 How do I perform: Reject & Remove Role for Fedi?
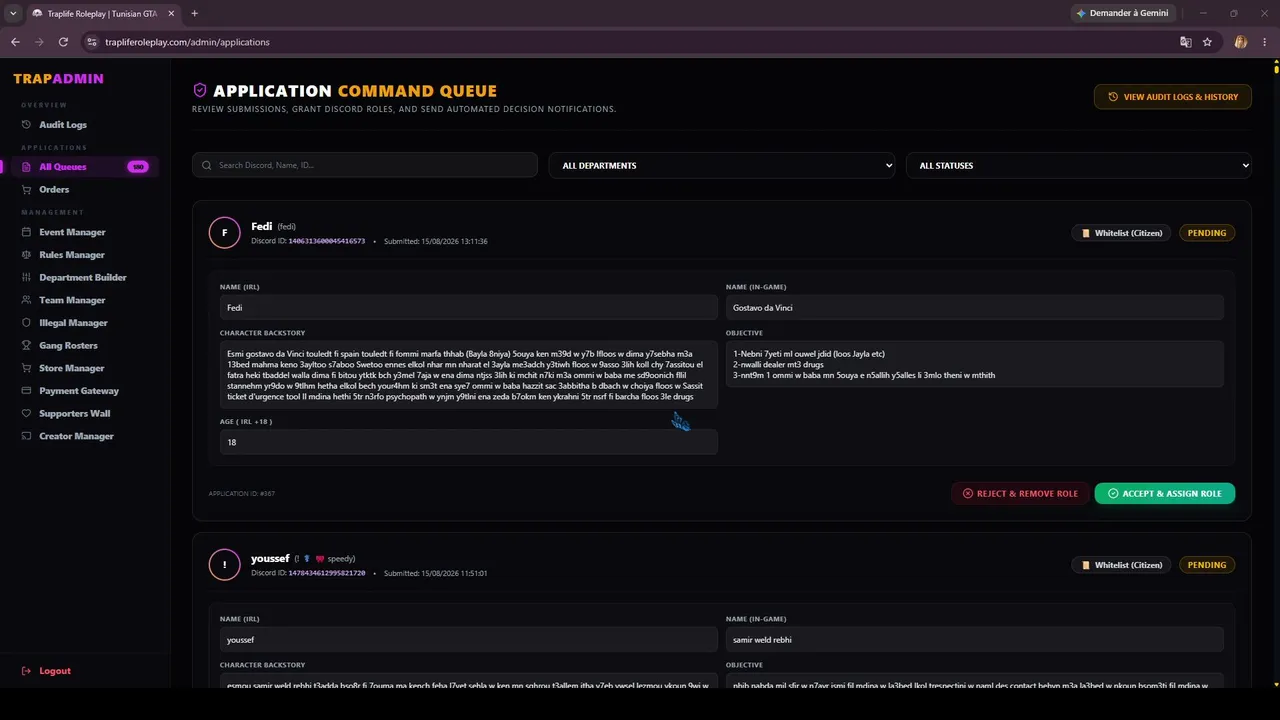[x=1020, y=493]
